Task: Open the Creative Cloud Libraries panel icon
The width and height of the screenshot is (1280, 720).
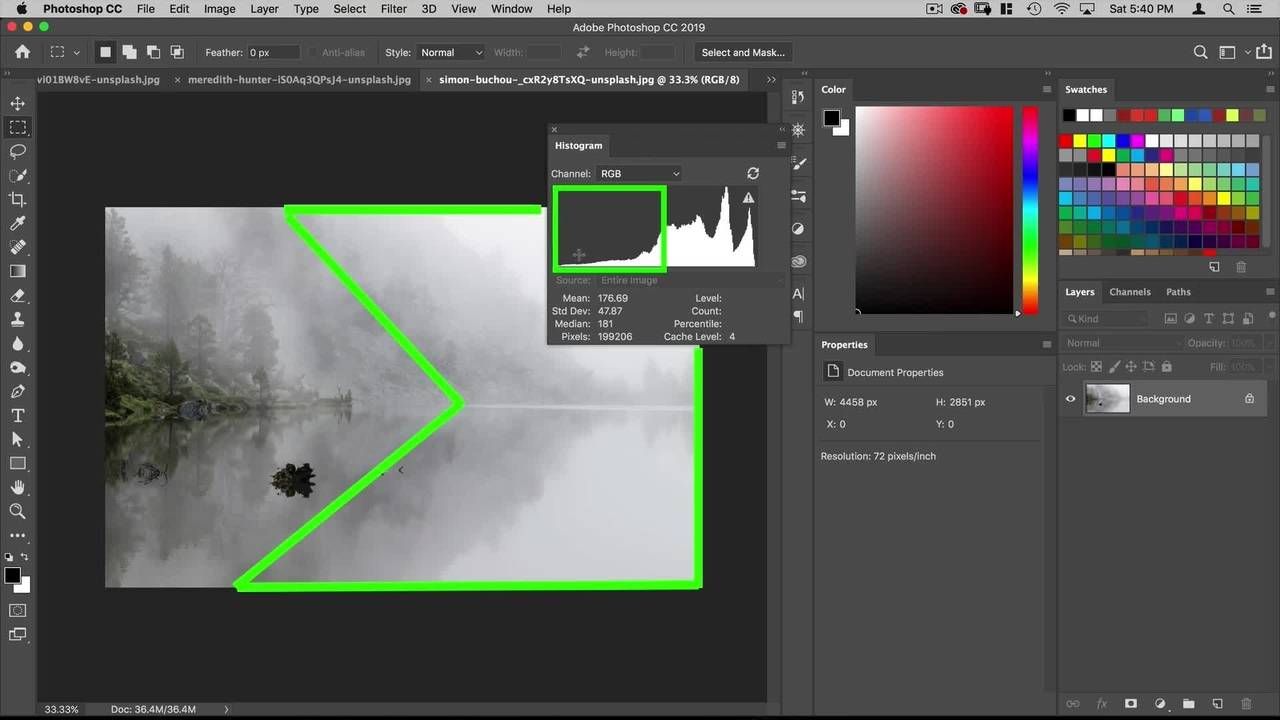Action: [798, 262]
